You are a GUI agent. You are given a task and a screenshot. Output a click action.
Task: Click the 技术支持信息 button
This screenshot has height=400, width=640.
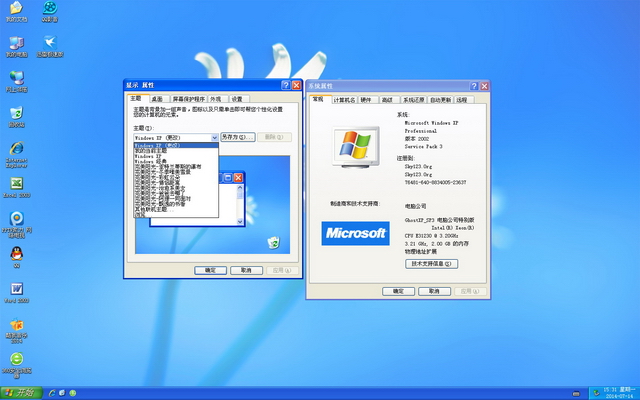431,264
